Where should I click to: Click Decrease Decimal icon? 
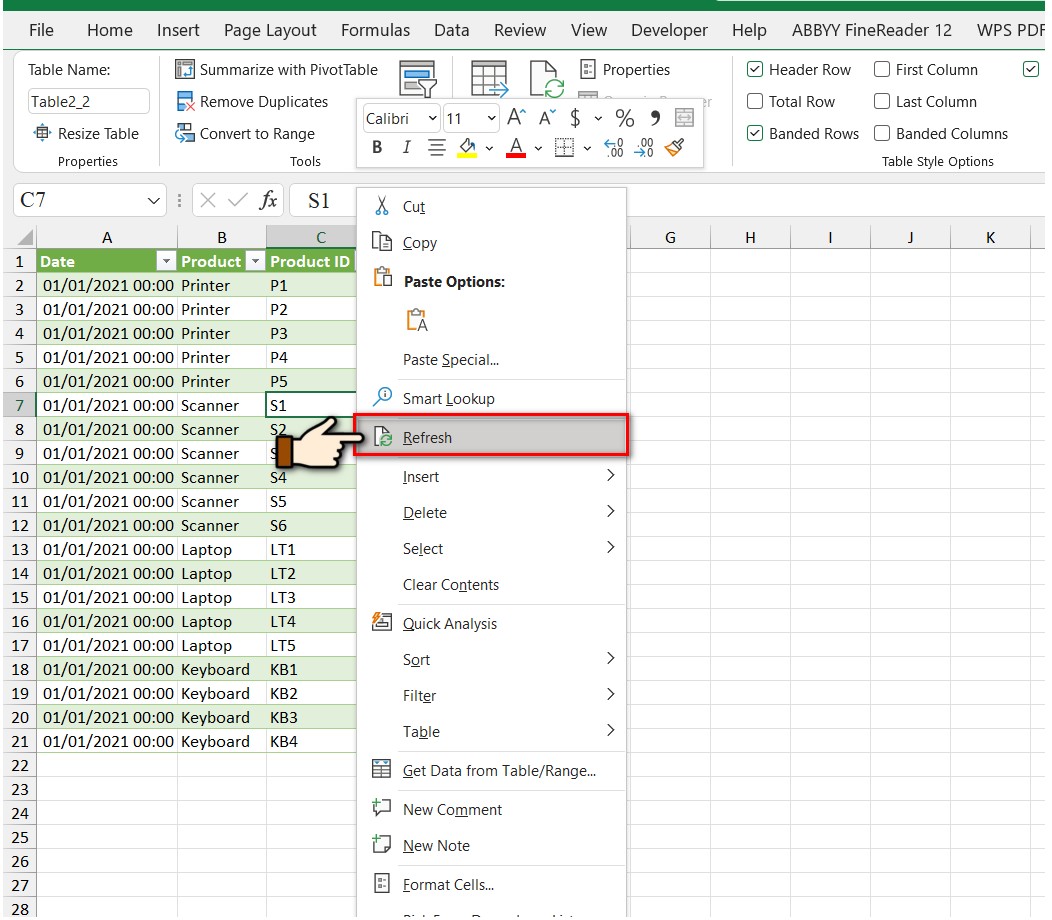tap(644, 148)
